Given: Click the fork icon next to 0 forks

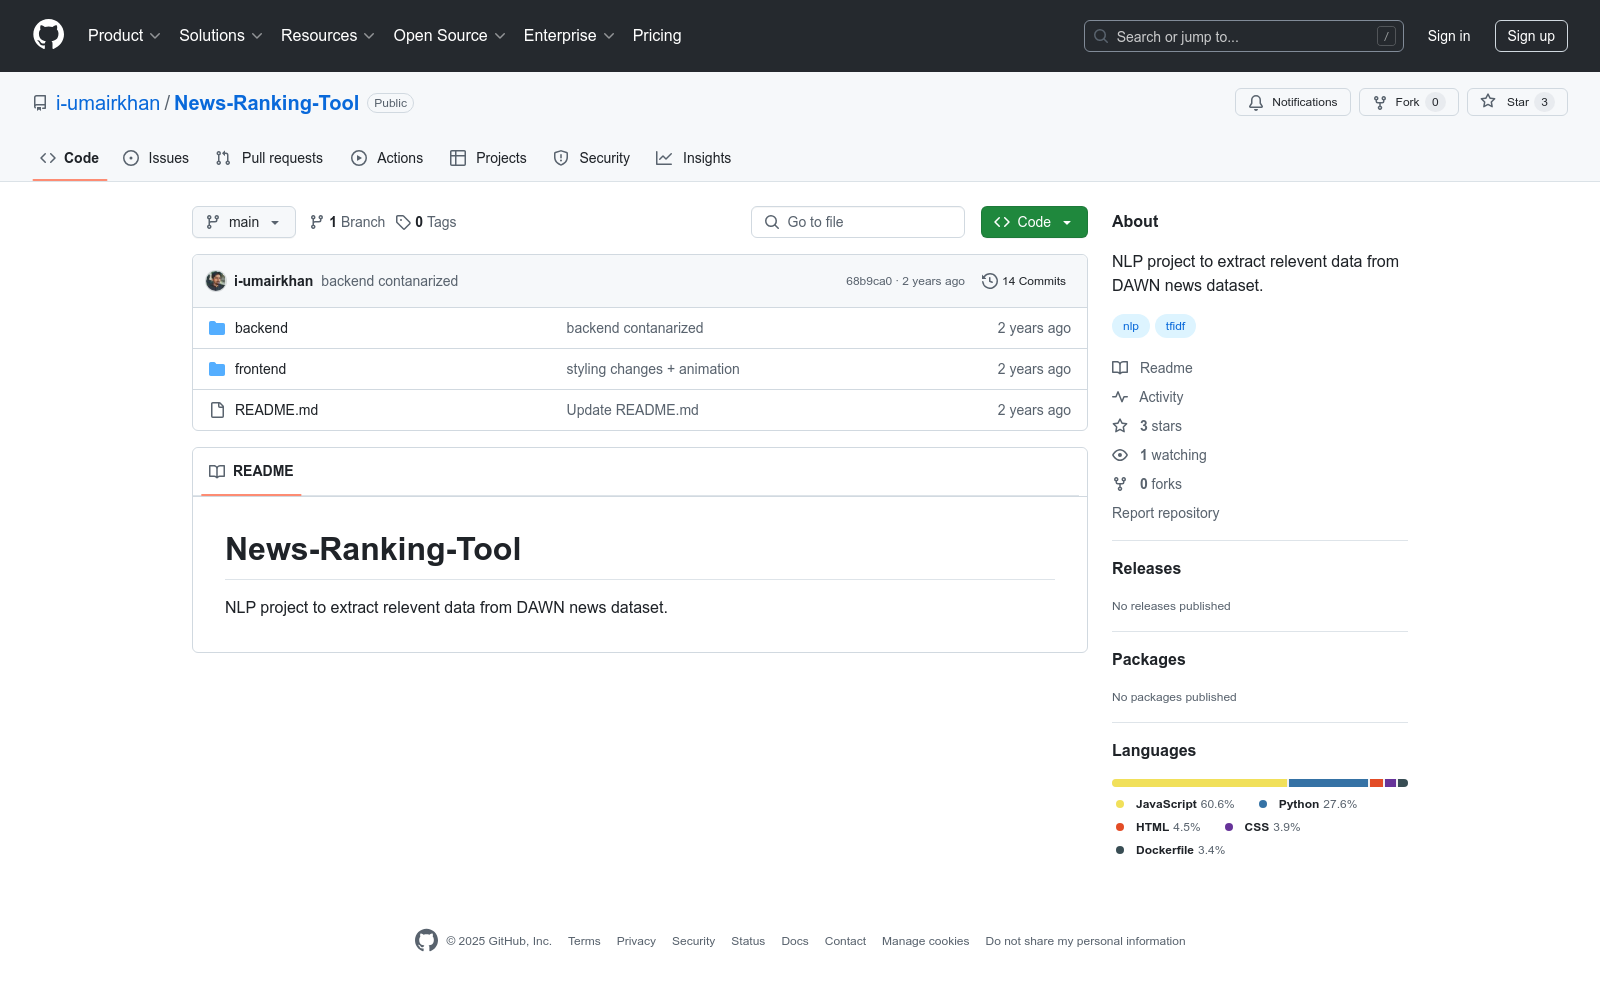Looking at the screenshot, I should [1120, 484].
